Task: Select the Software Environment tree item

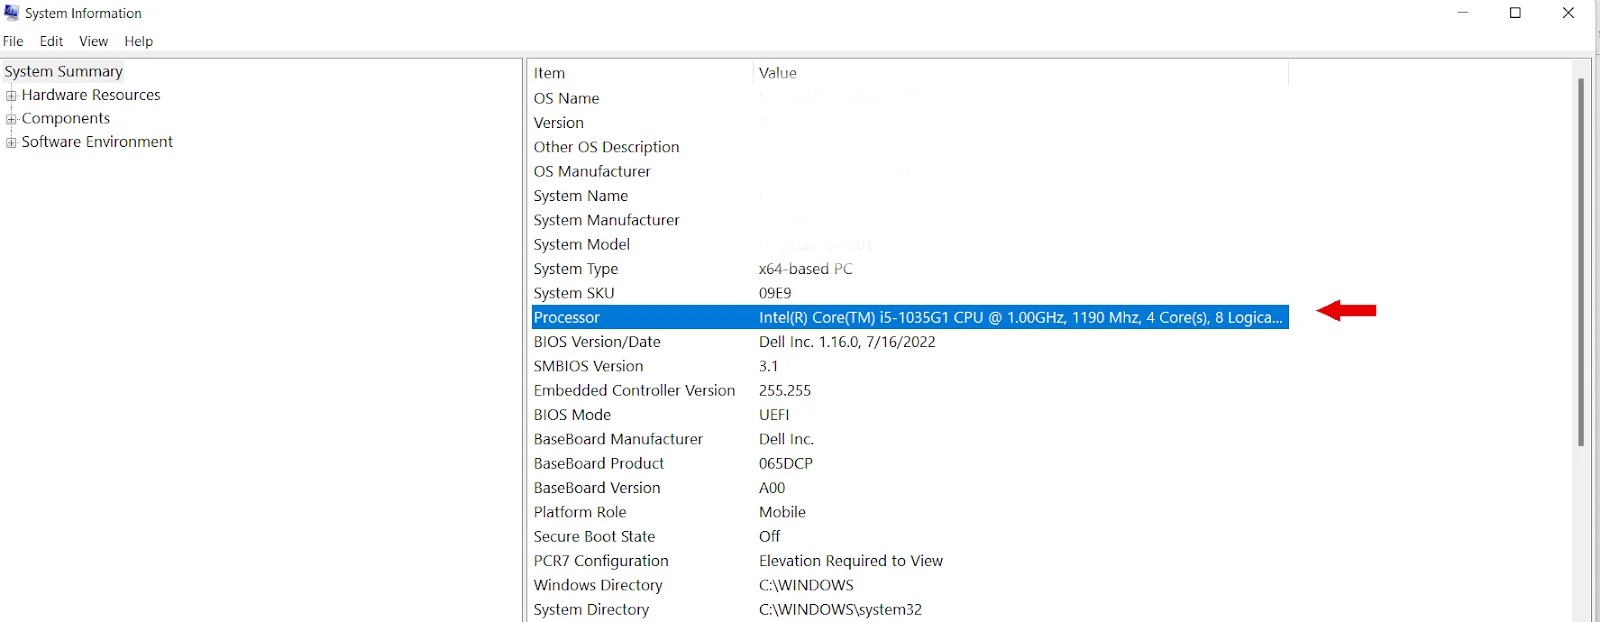Action: 97,142
